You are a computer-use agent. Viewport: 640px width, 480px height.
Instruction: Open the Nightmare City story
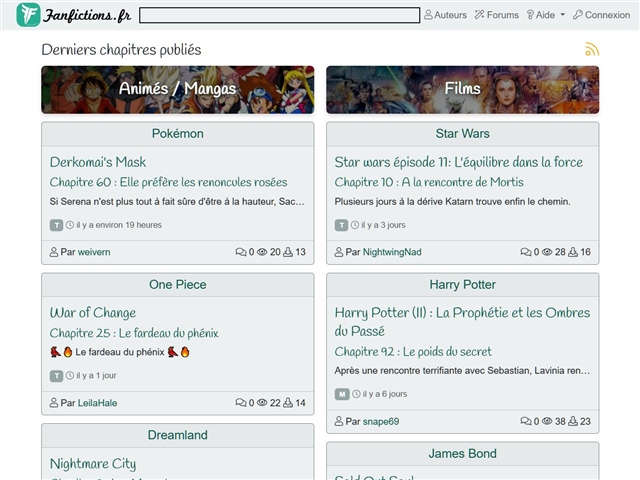pyautogui.click(x=93, y=464)
